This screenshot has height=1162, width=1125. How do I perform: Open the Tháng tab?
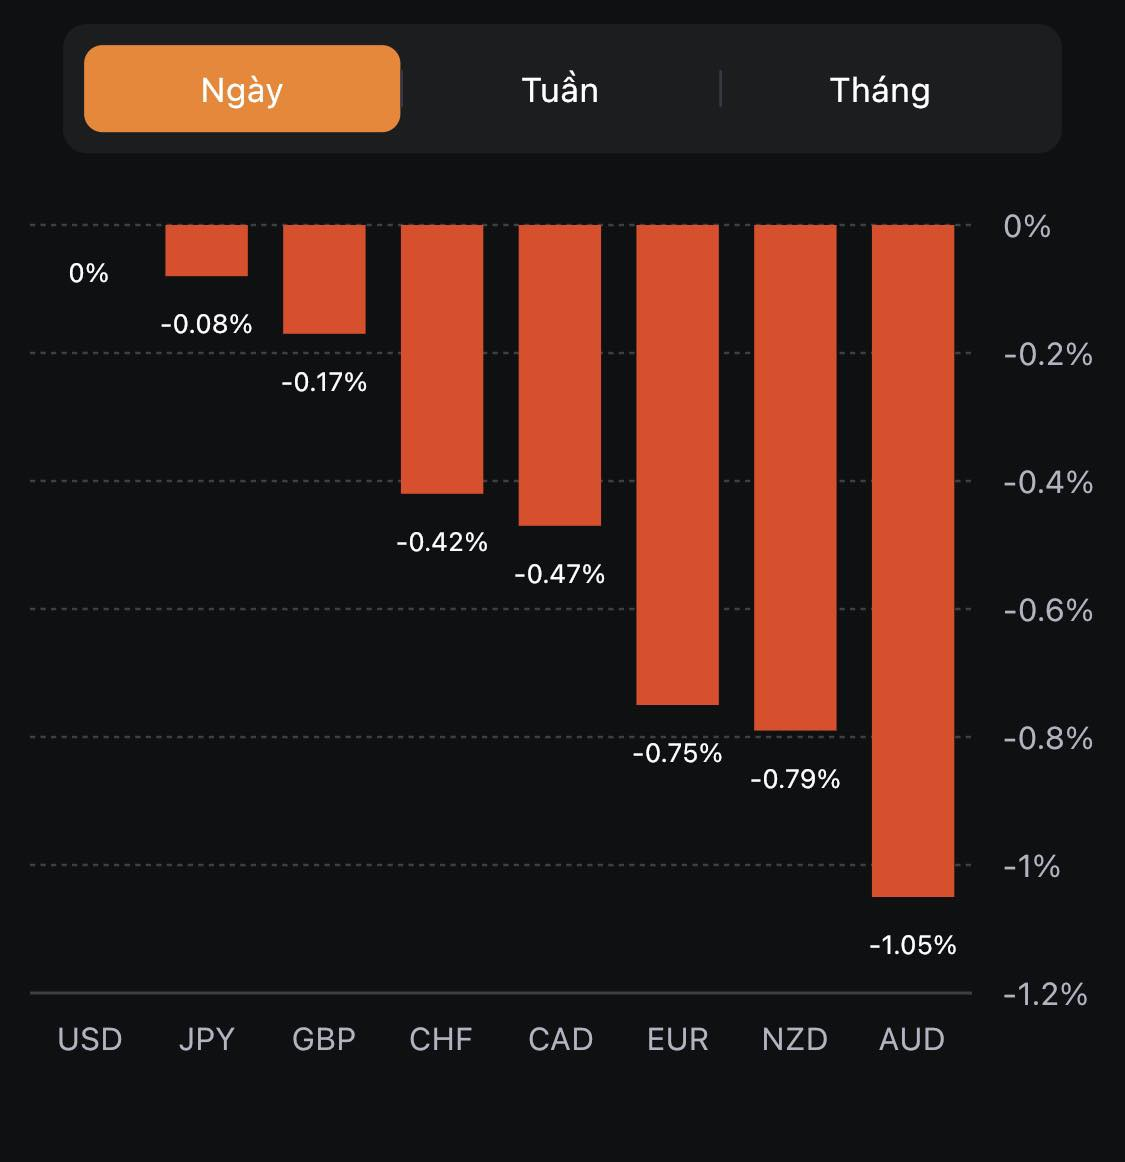(880, 89)
